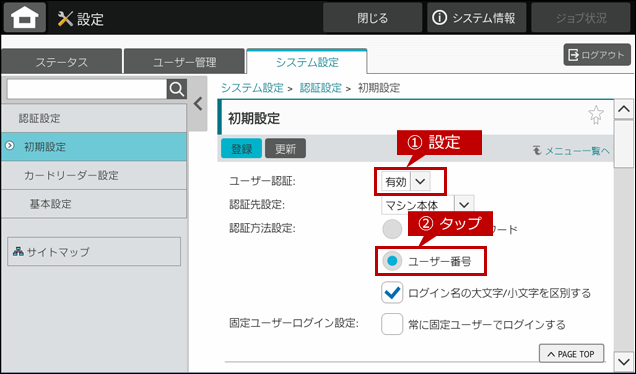Open the サイトマップ button
The image size is (636, 374).
click(94, 251)
